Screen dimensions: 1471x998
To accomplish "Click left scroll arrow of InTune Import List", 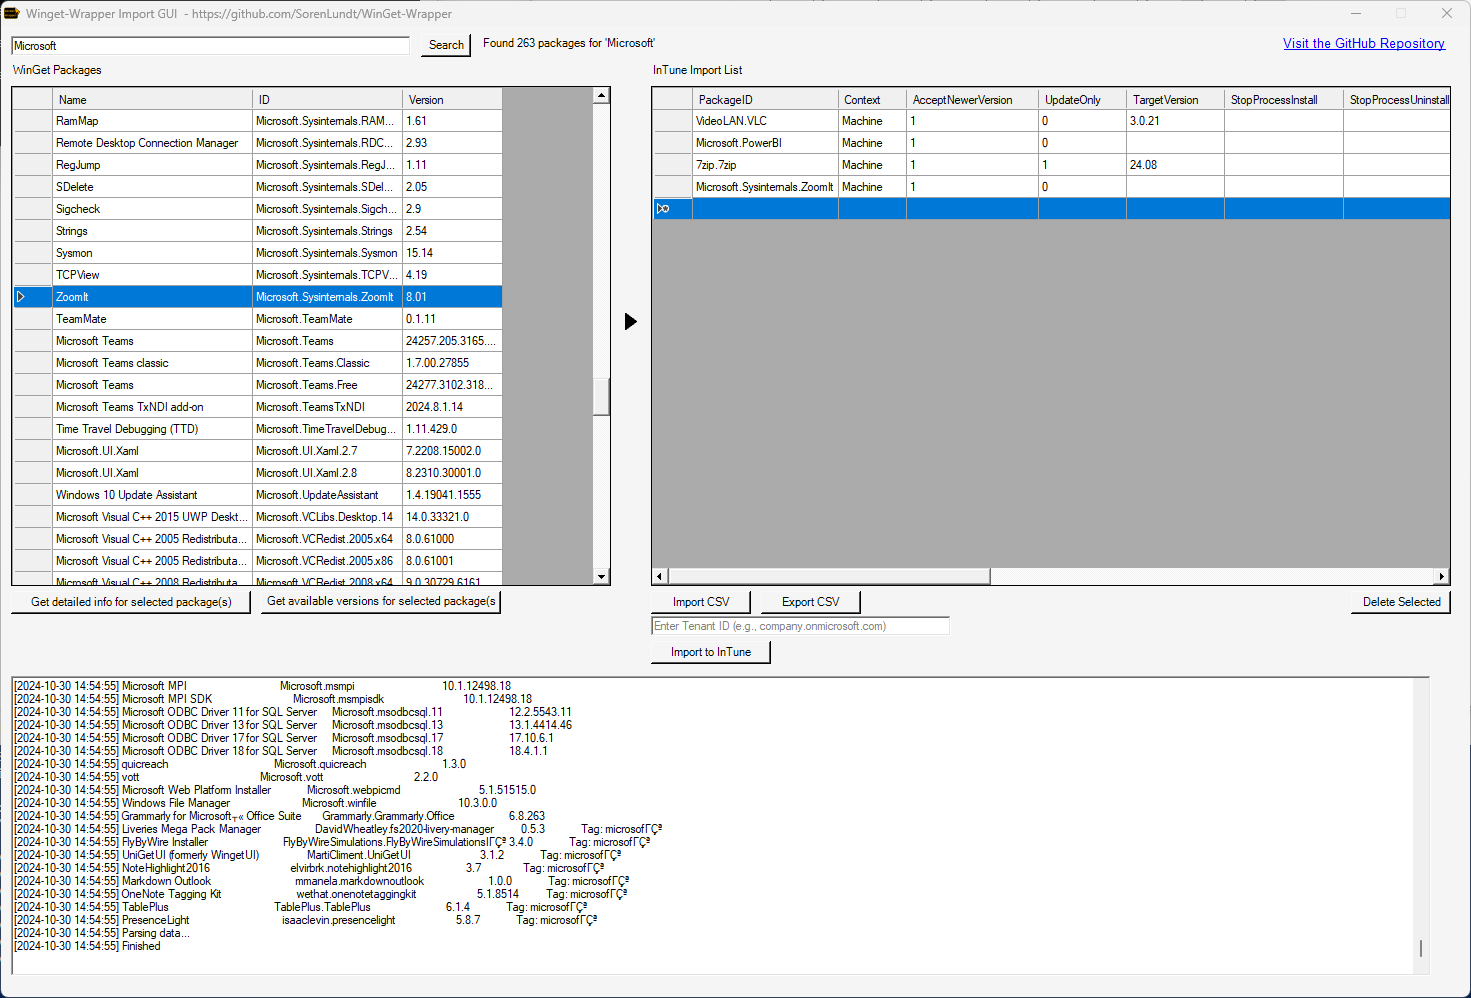I will (x=659, y=576).
